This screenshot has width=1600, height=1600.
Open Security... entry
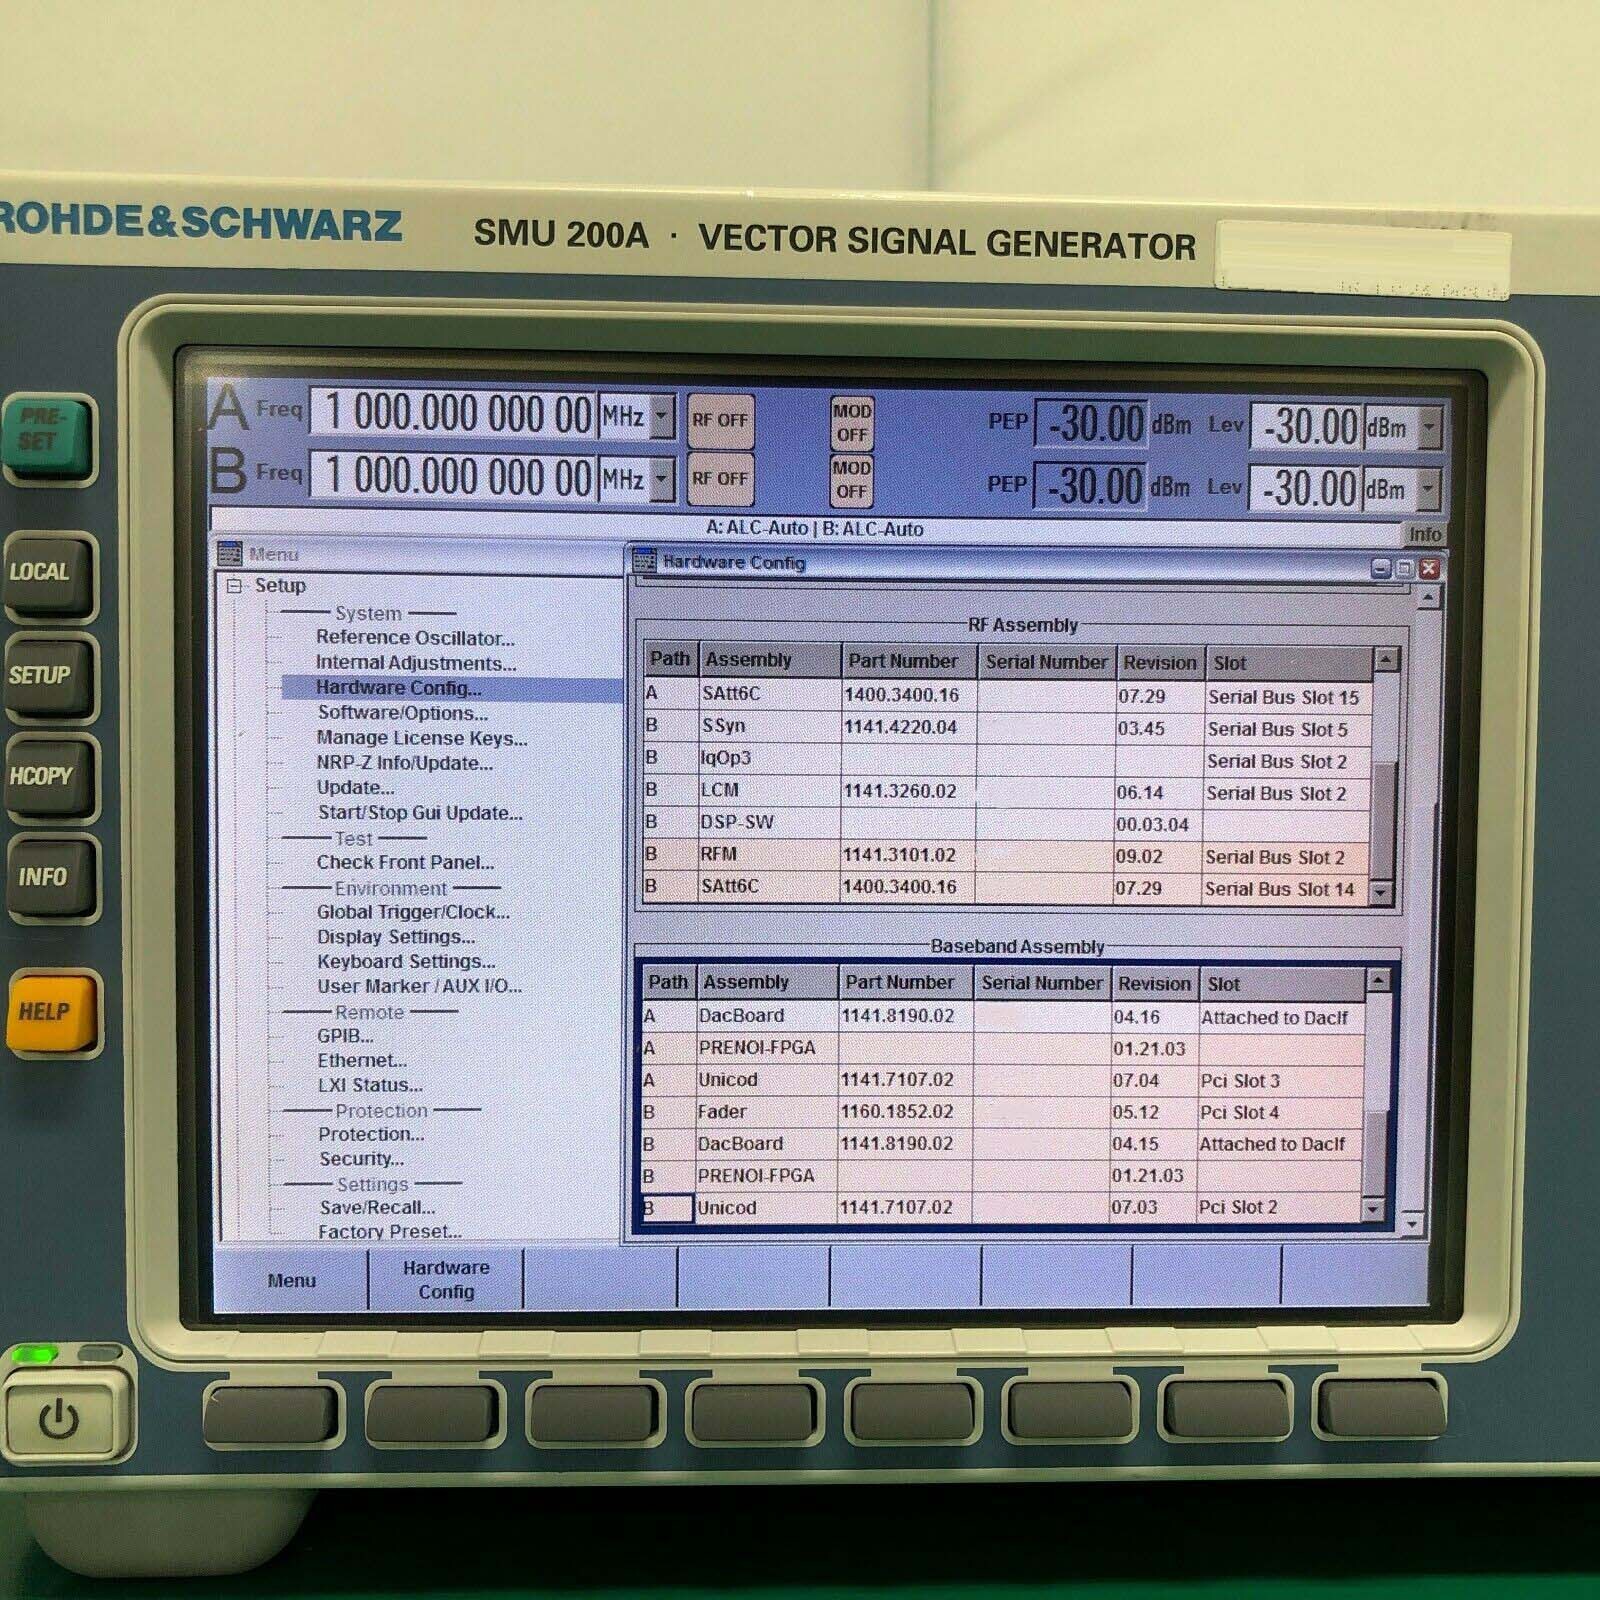coord(362,1159)
